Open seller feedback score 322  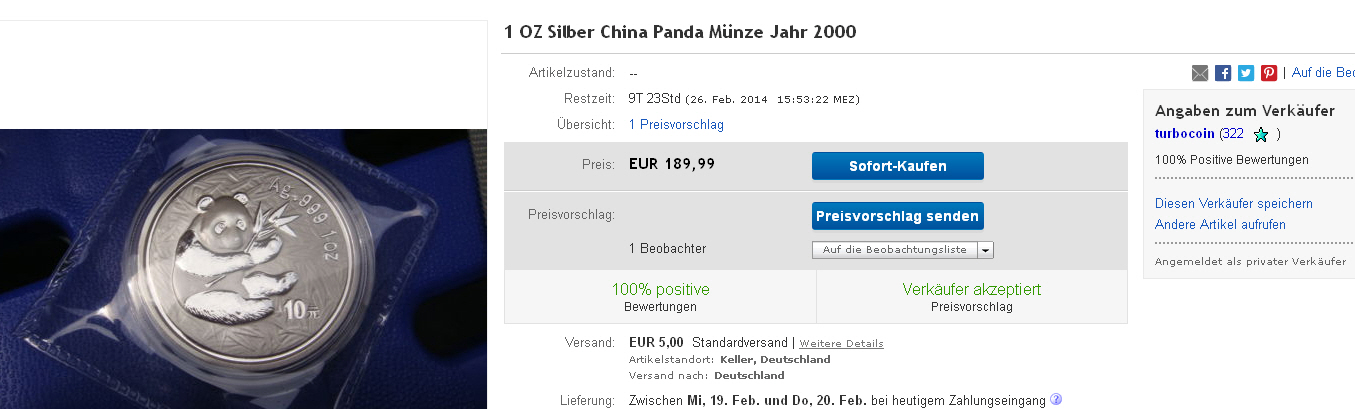pyautogui.click(x=1232, y=134)
